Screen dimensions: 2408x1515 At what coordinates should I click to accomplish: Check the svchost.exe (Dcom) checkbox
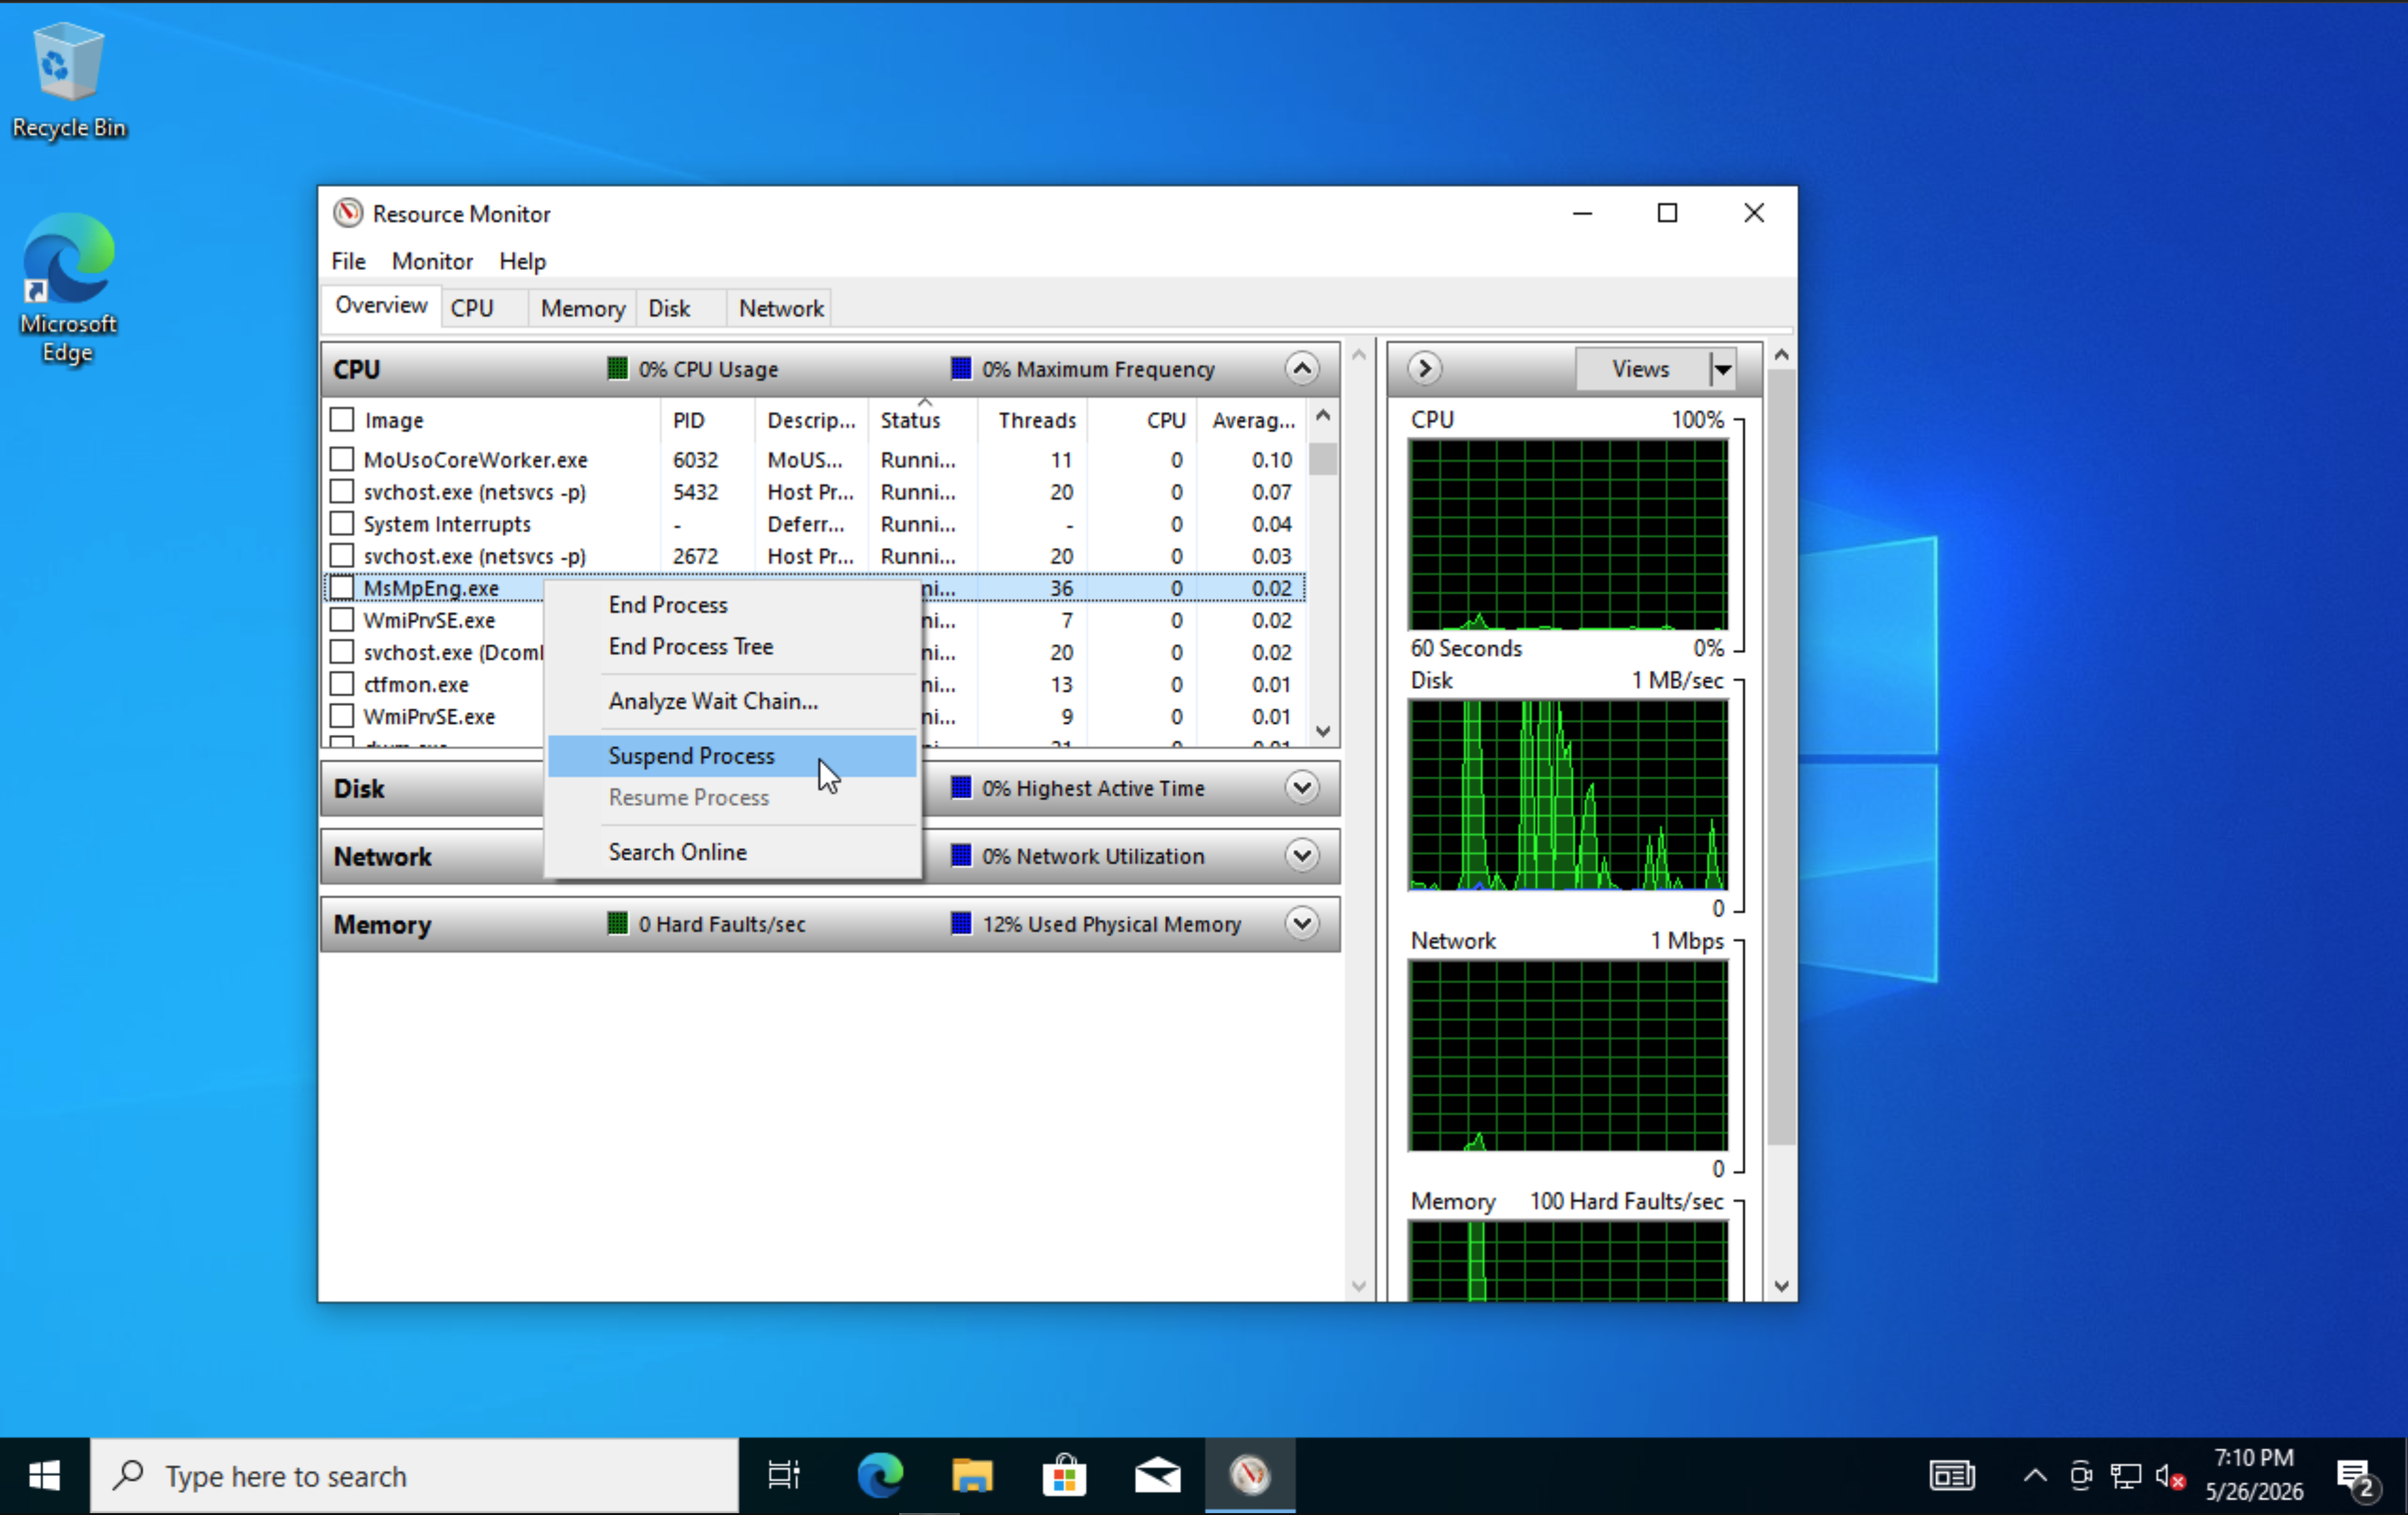point(342,652)
